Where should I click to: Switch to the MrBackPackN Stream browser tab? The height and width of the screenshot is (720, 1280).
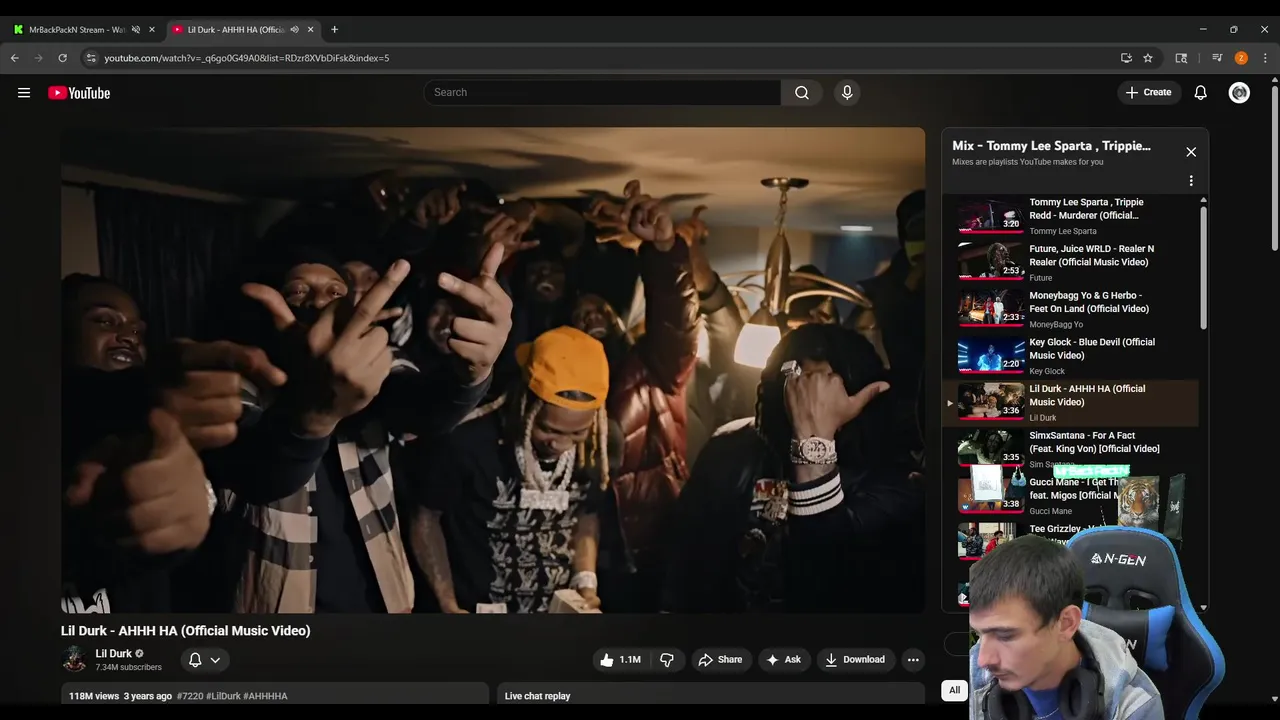click(77, 30)
